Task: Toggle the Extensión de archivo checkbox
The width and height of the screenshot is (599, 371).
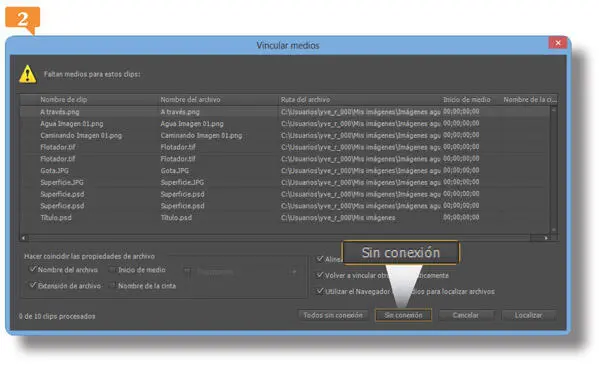Action: [32, 285]
